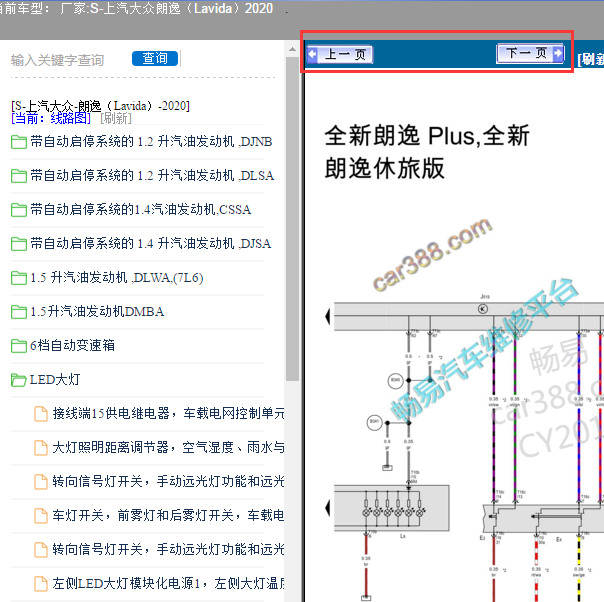Expand 带自动启停系统的 1.2 升汽油发动机 DLSA
Viewport: 604px width, 602px height.
[x=152, y=176]
